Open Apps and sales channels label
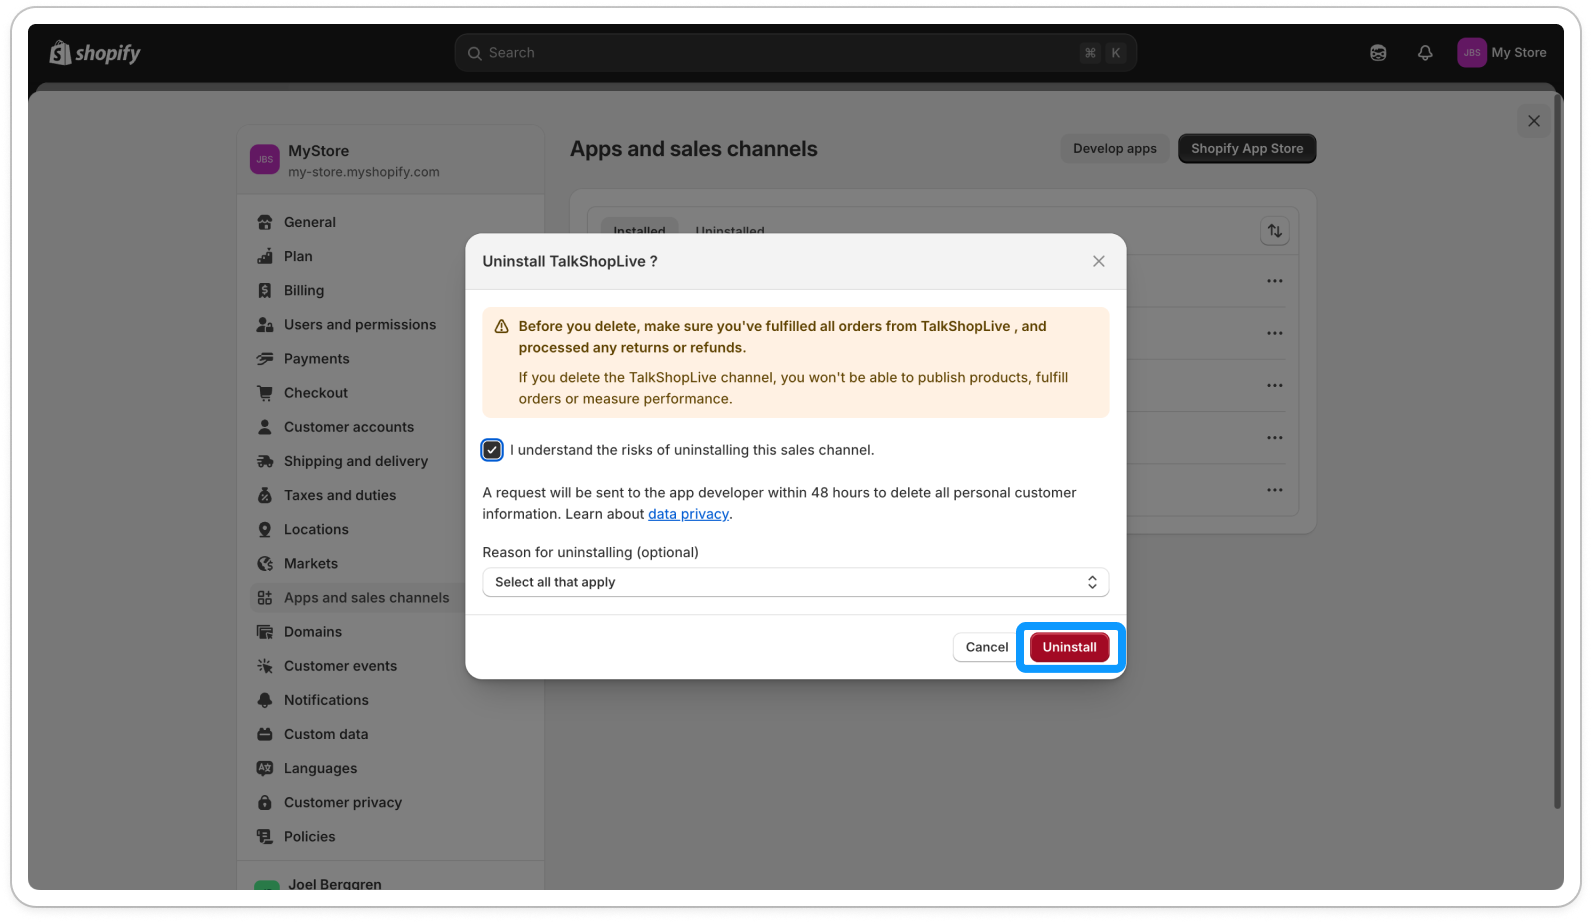This screenshot has width=1592, height=922. (367, 598)
